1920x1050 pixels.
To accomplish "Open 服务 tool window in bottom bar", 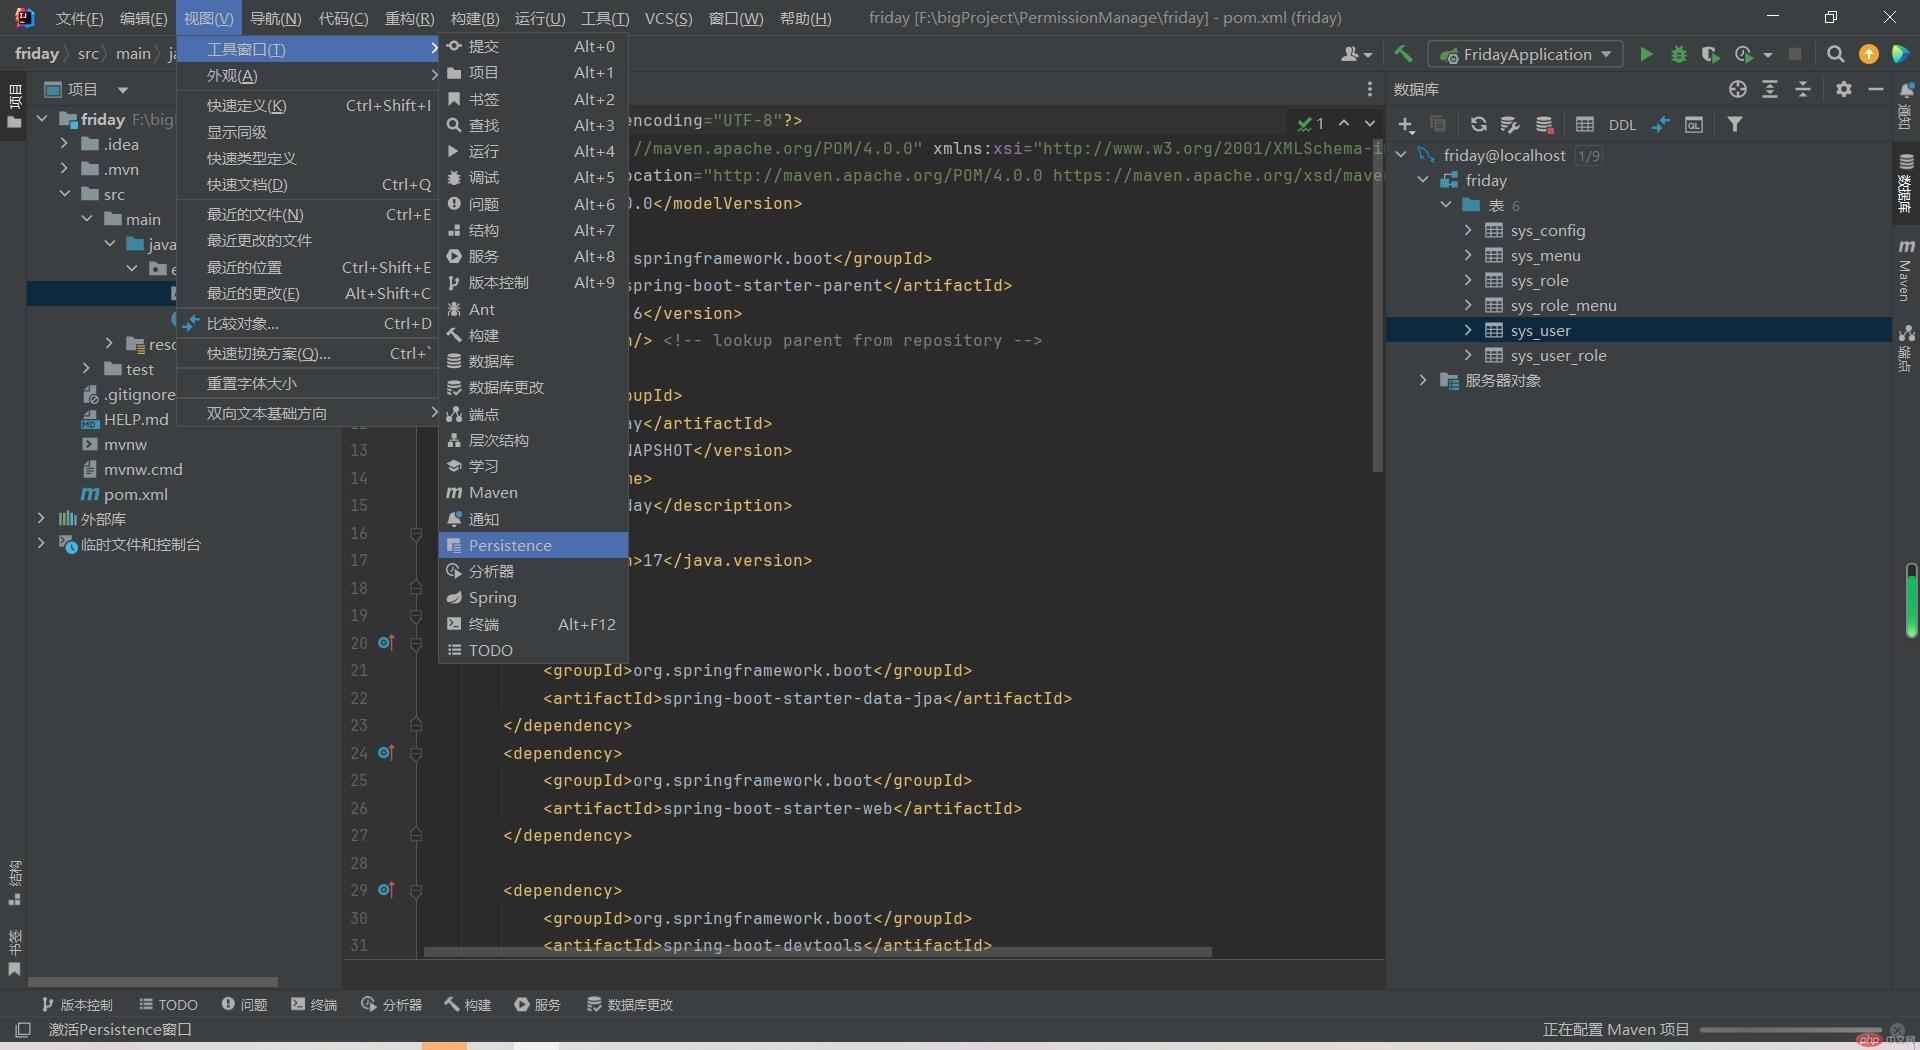I will tap(538, 1004).
